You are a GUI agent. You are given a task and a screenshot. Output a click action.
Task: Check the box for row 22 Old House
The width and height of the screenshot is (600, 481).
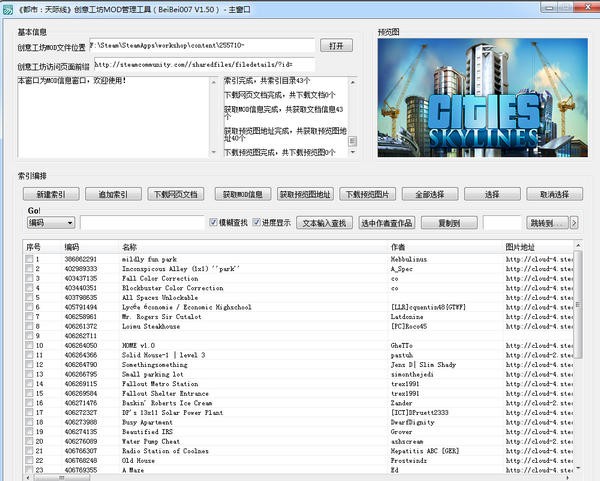click(29, 460)
